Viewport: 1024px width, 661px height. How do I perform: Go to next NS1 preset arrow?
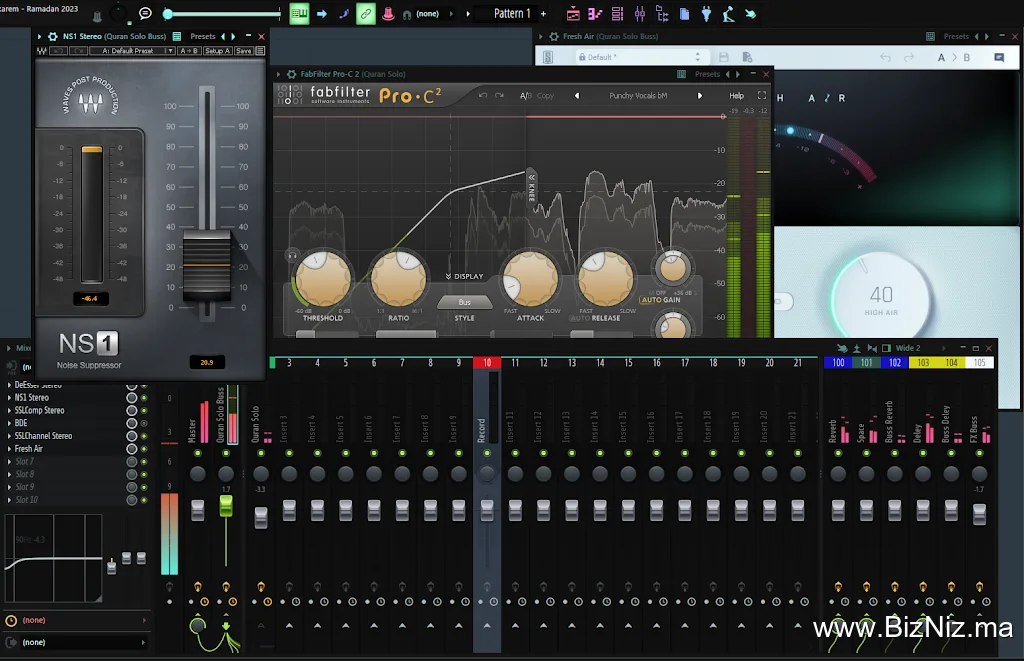[x=233, y=37]
